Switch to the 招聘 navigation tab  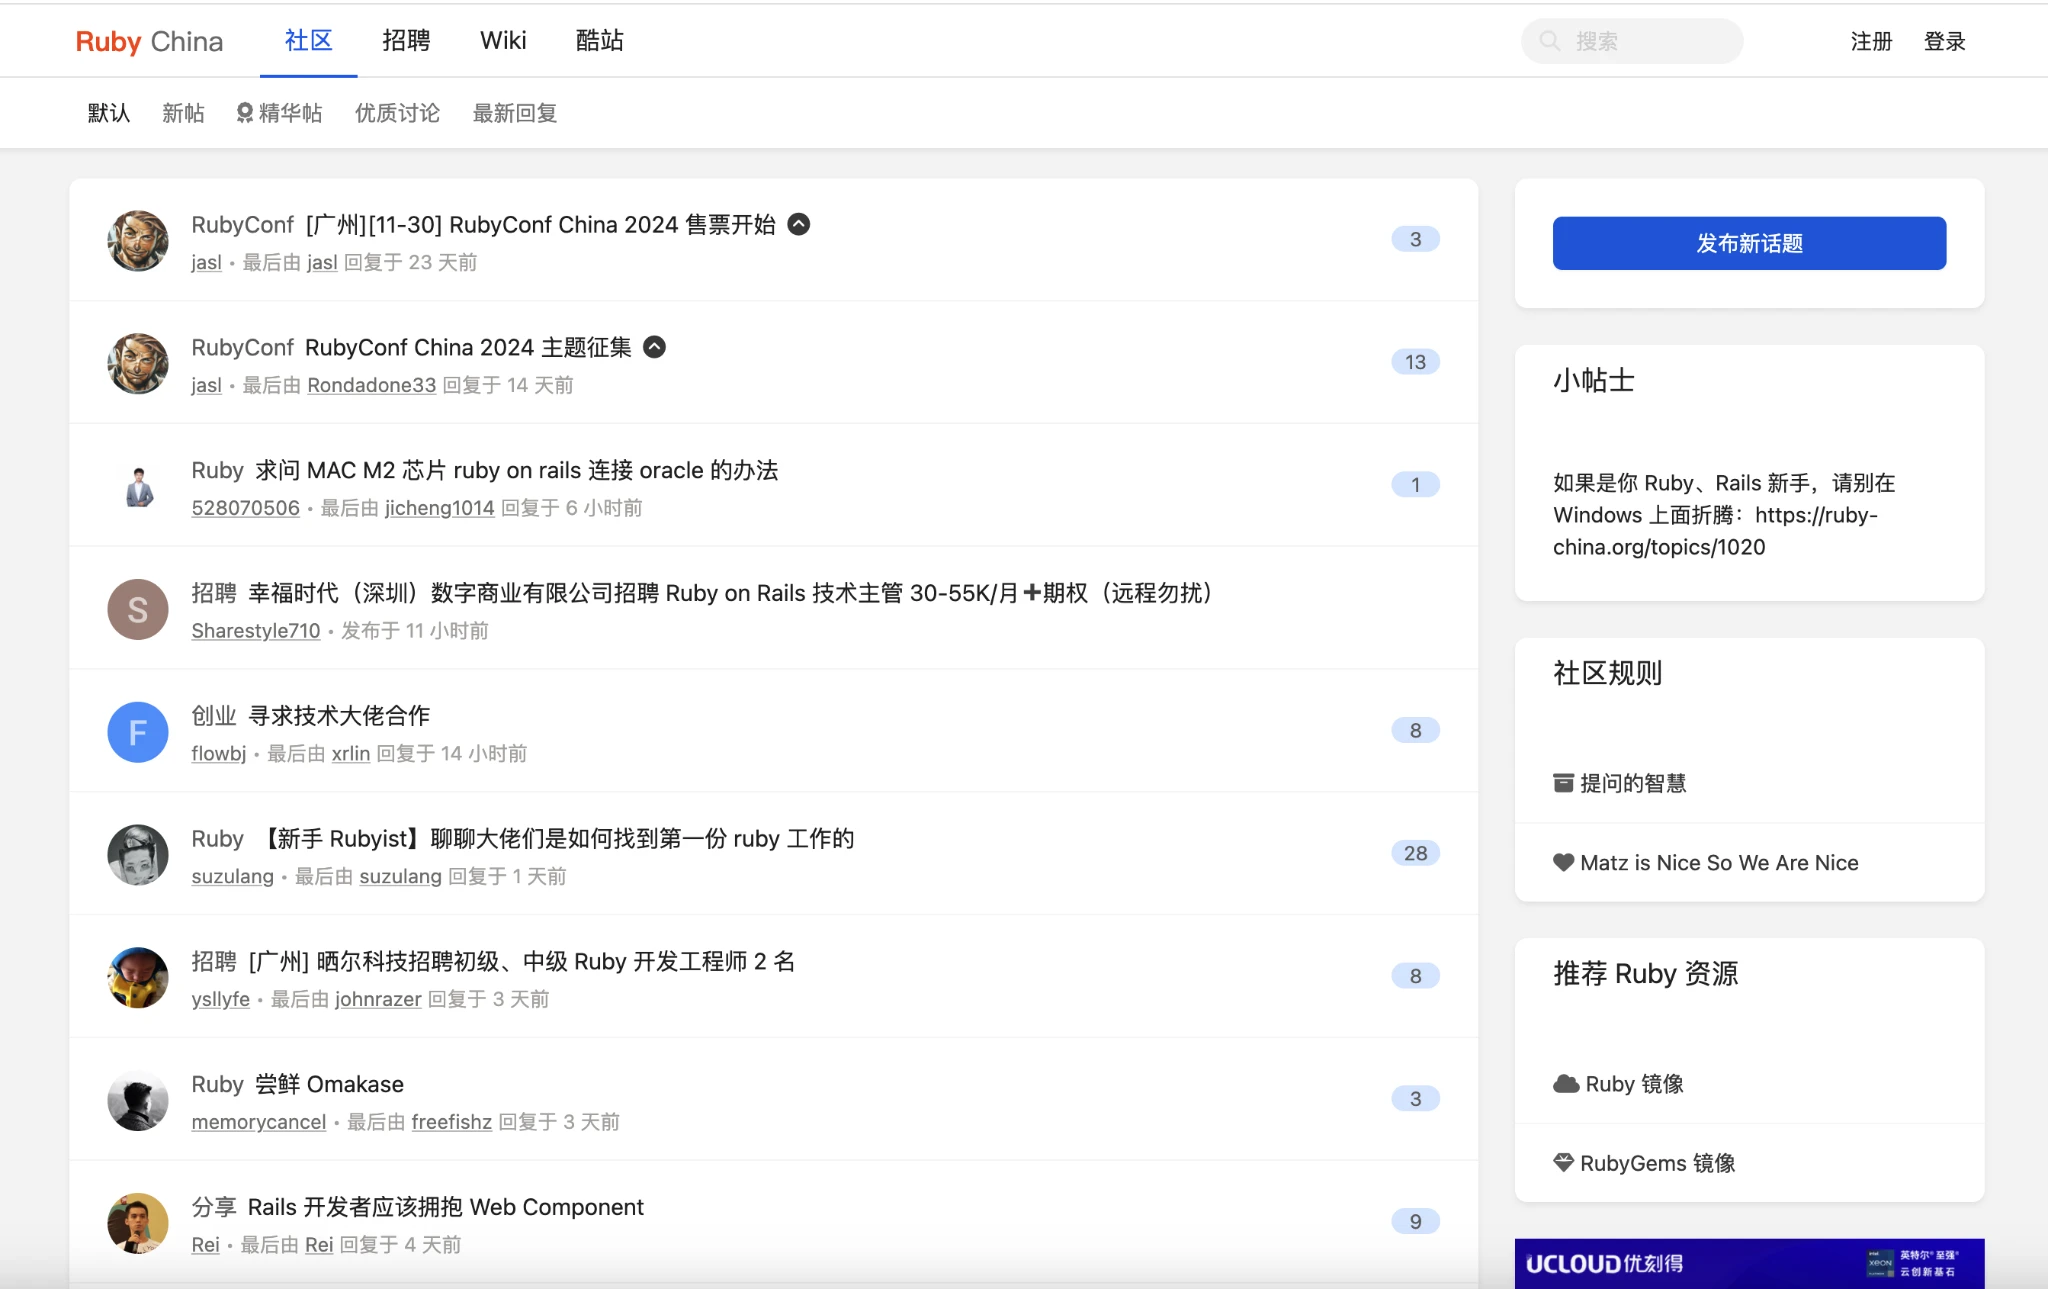pos(406,41)
